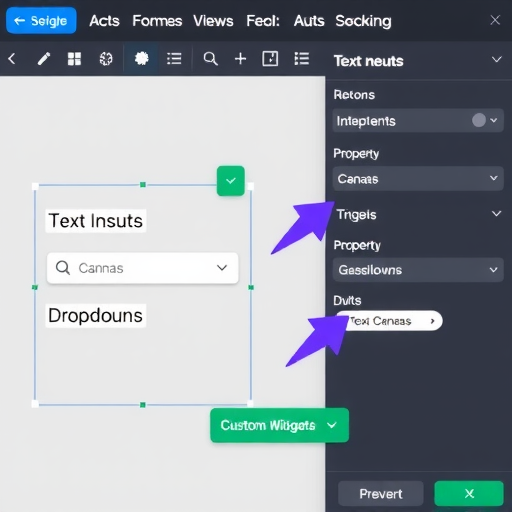Open the grid layout view icon

(x=74, y=59)
